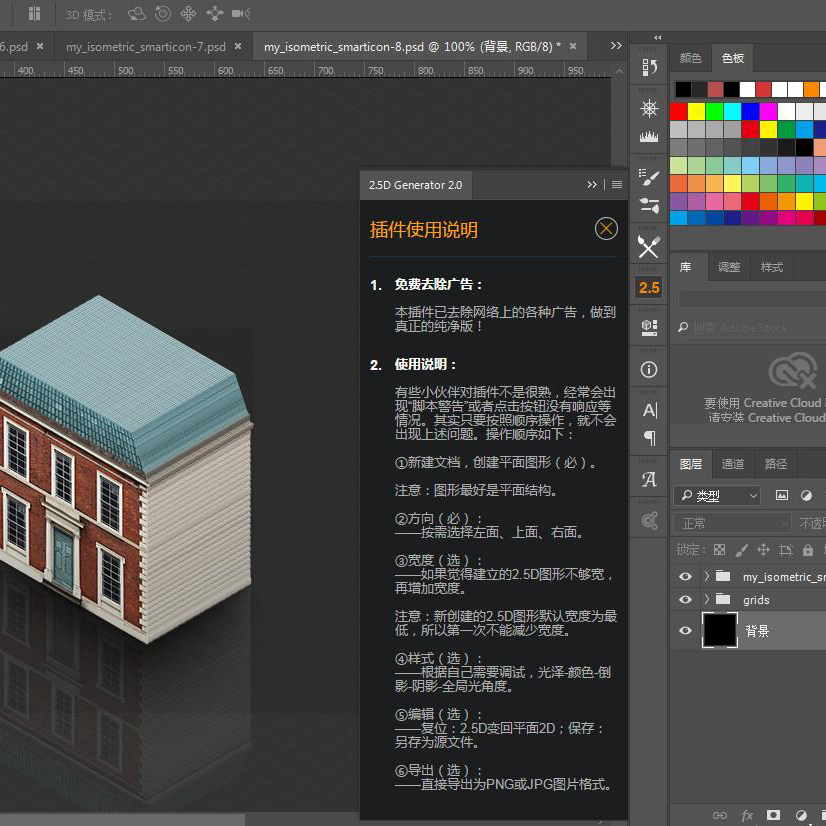826x826 pixels.
Task: Click the Histogram panel icon
Action: 649,136
